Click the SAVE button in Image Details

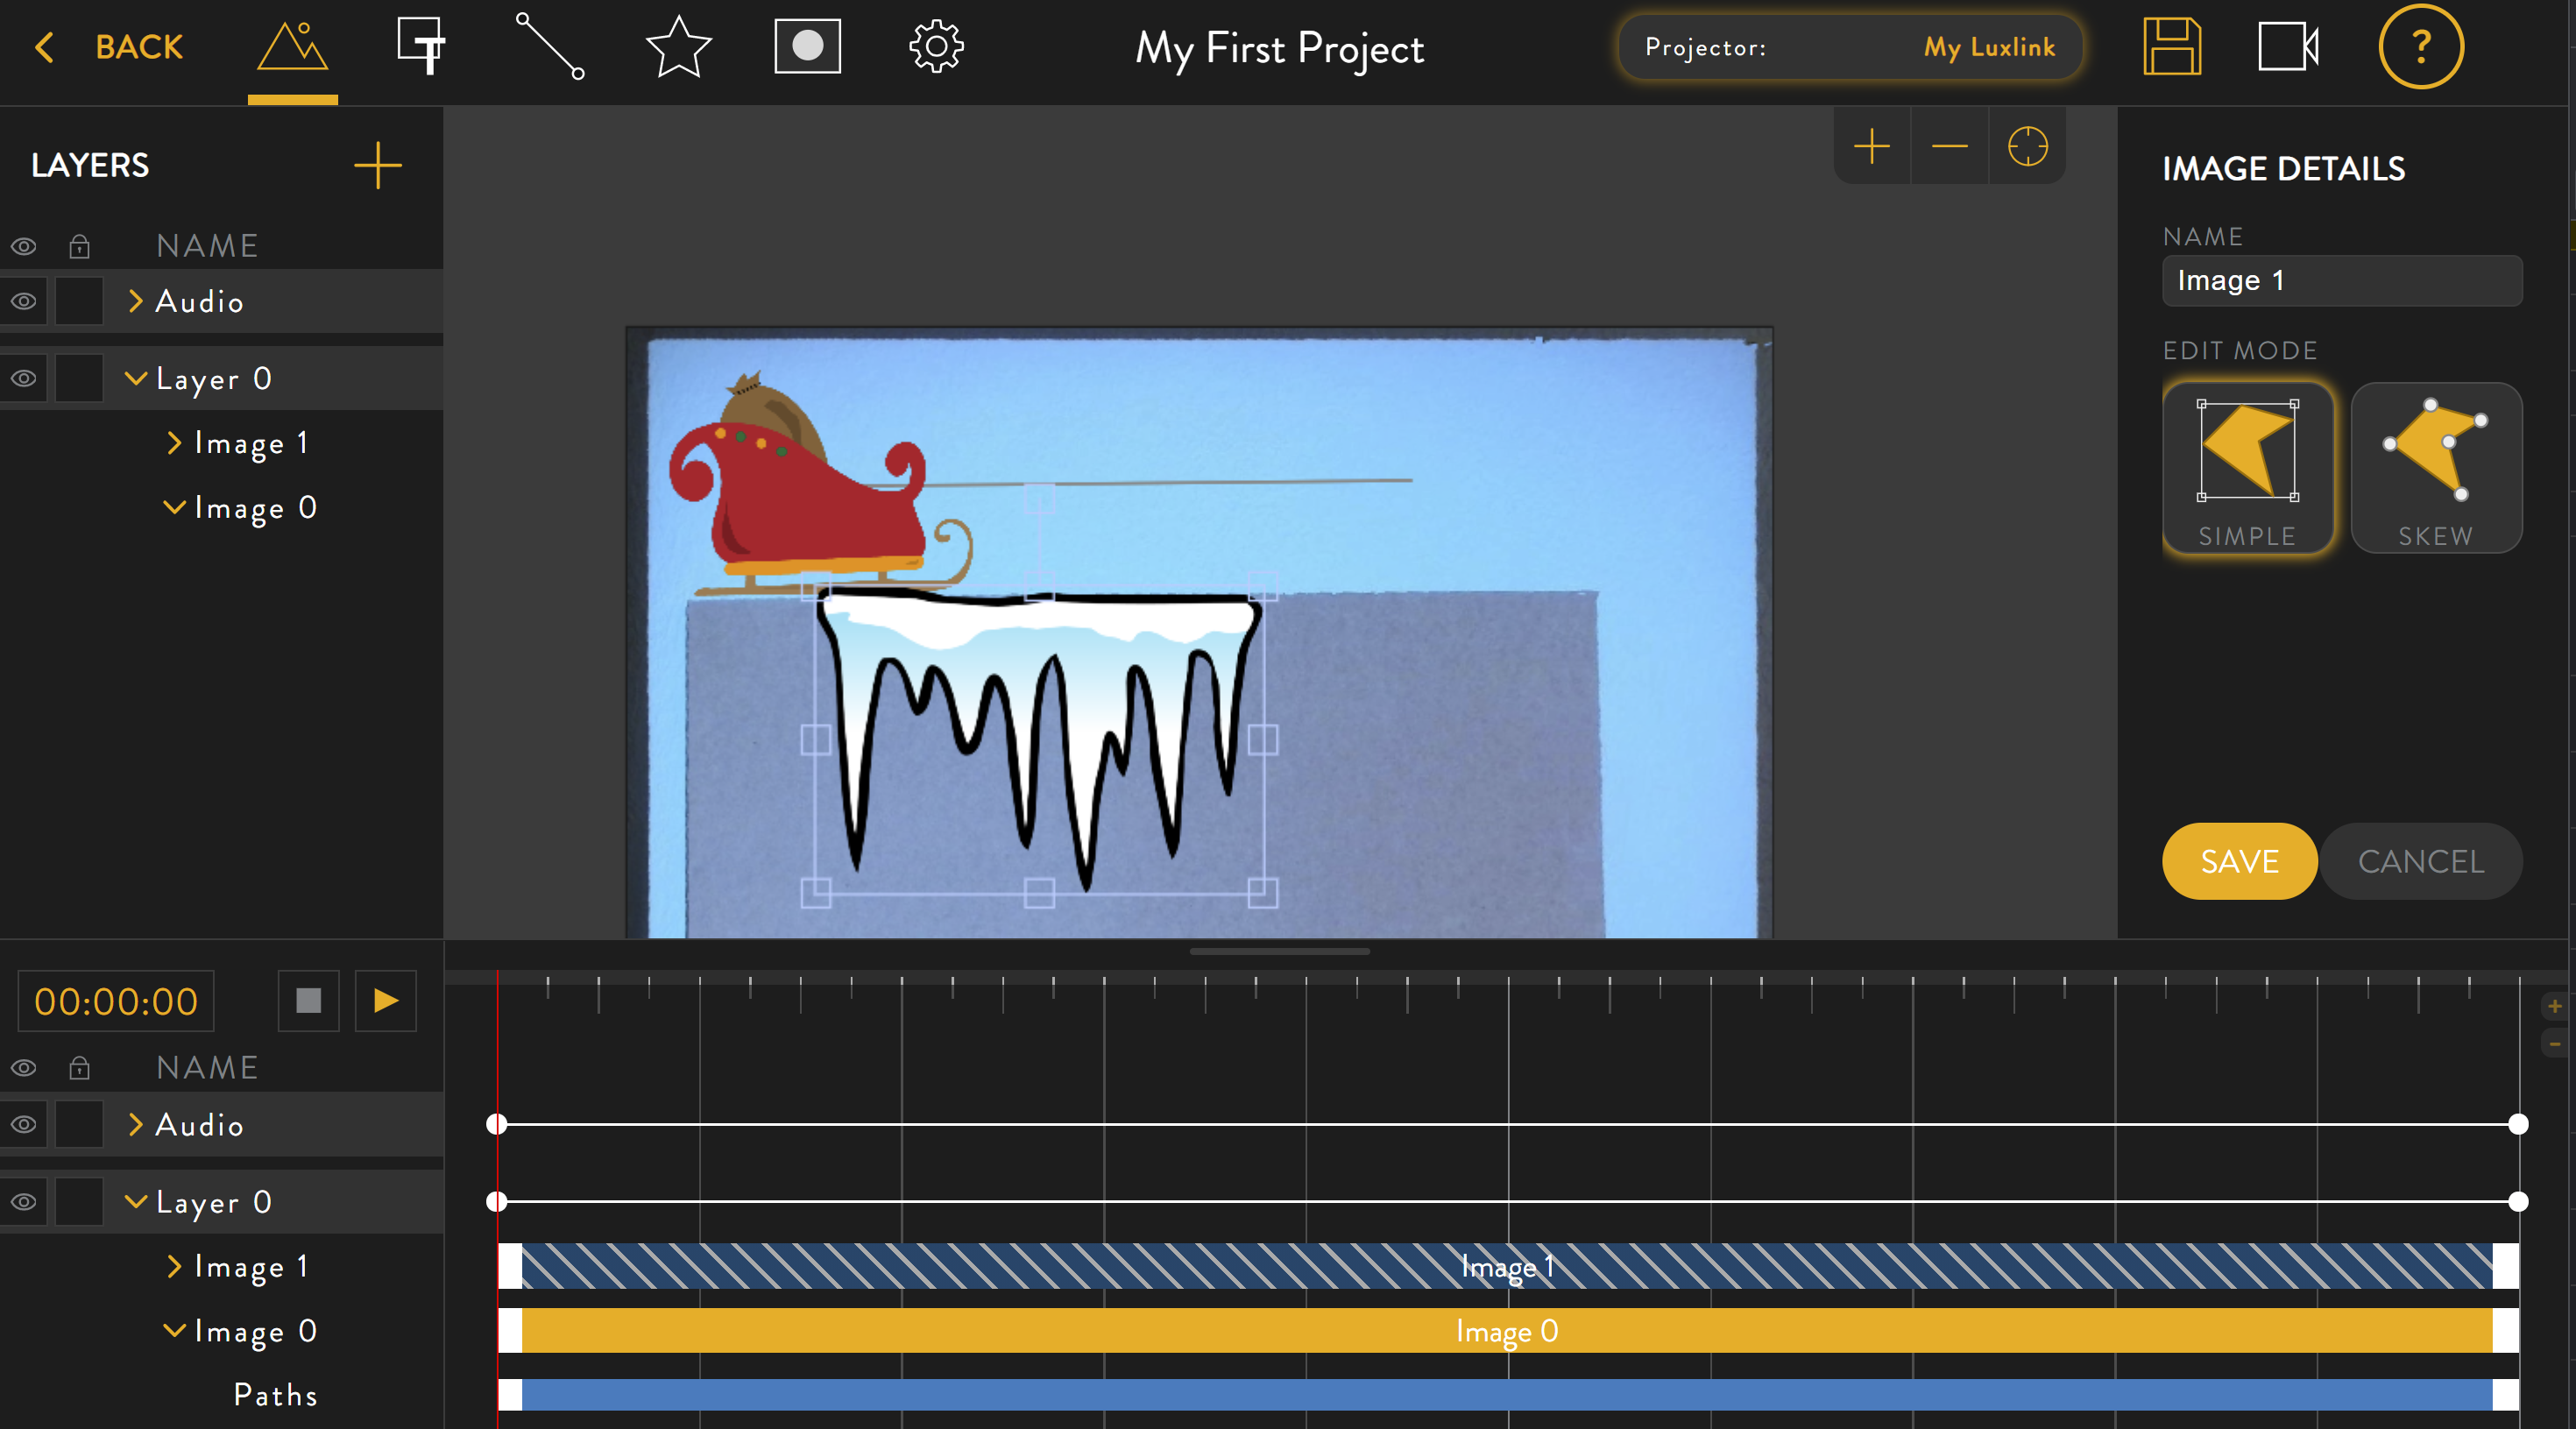2238,861
